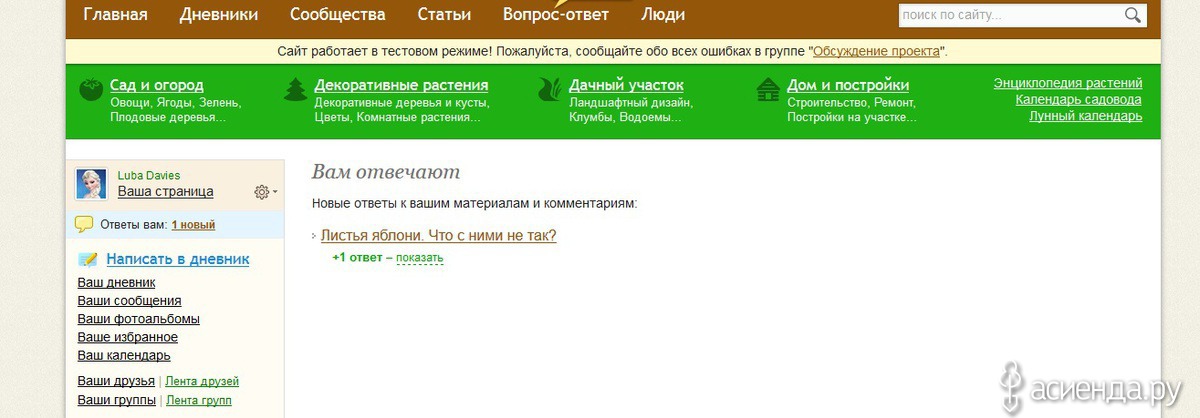Image resolution: width=1200 pixels, height=418 pixels.
Task: Open the Обсуждение проекта group link
Action: [x=876, y=51]
